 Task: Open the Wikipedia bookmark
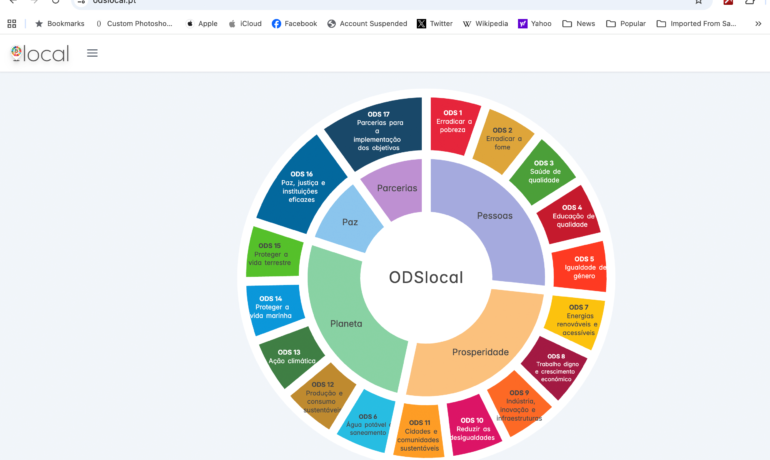click(485, 23)
